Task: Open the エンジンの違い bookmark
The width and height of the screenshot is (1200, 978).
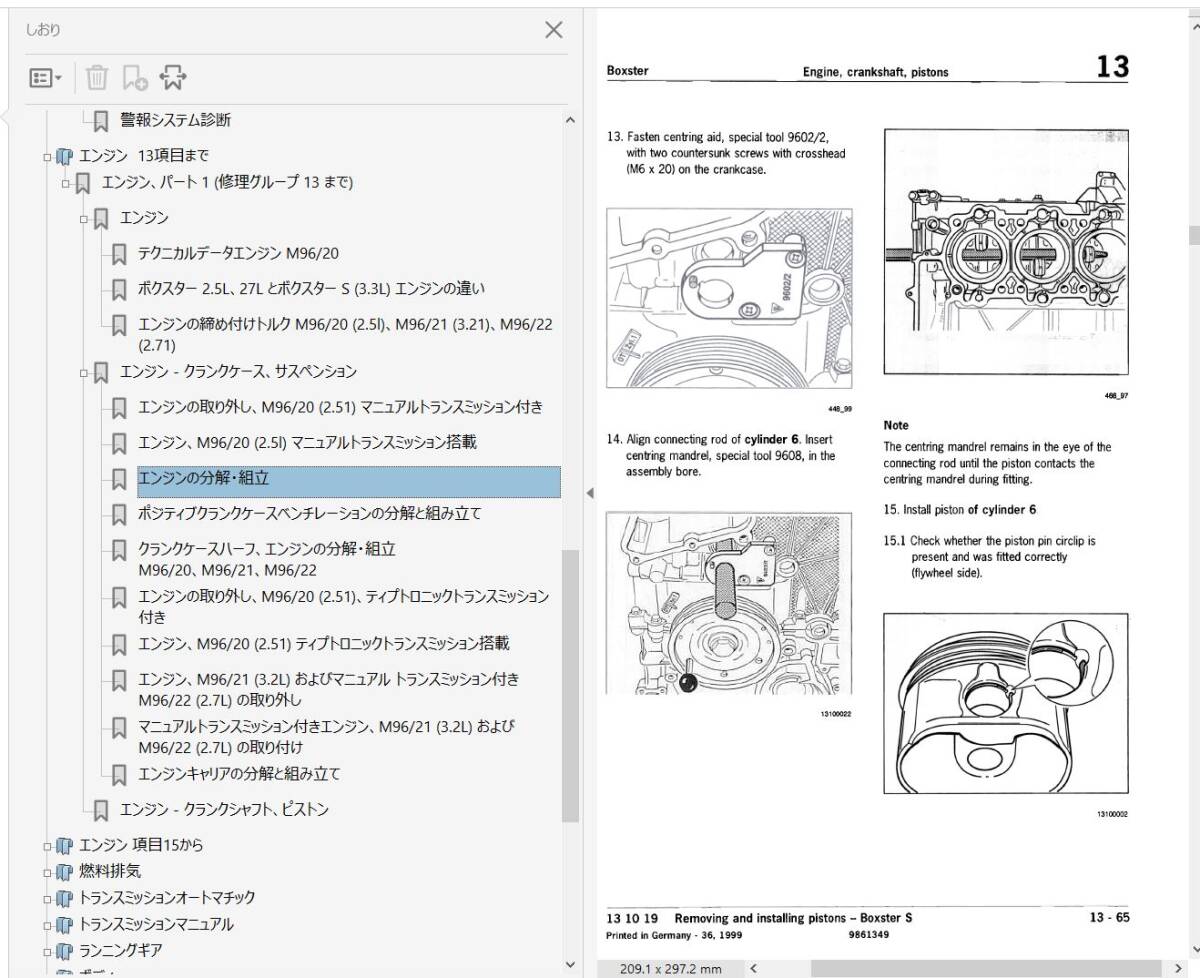Action: point(311,289)
